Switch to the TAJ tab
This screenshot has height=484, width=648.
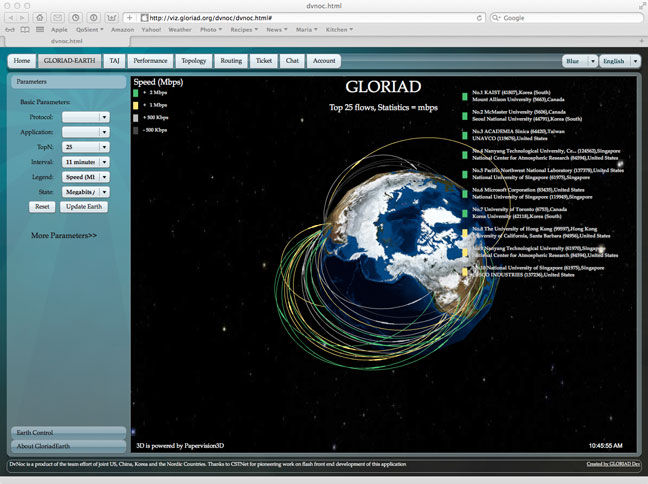(114, 61)
